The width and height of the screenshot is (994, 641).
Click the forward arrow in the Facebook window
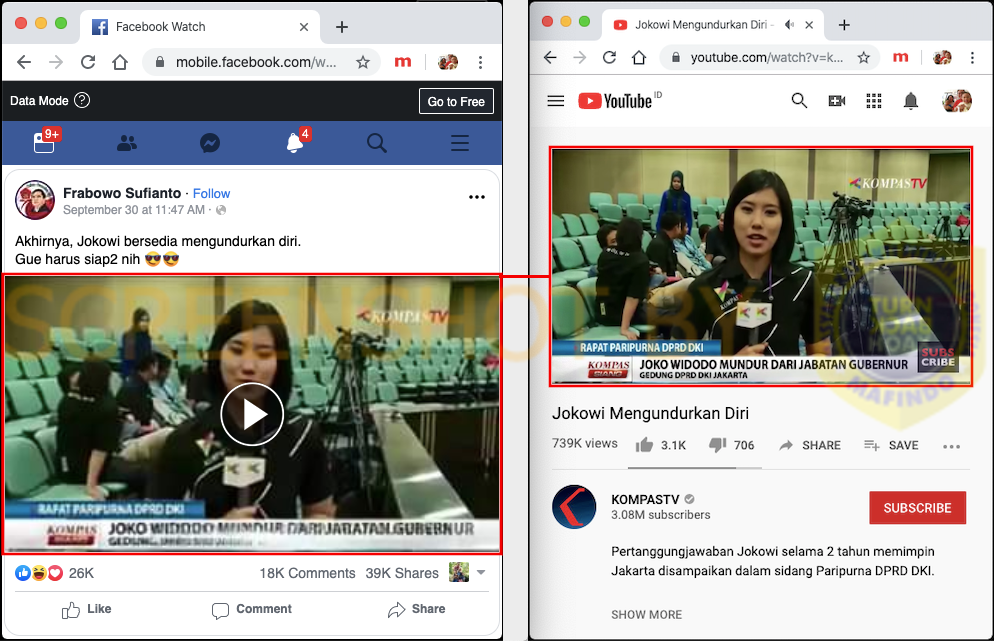pyautogui.click(x=56, y=62)
